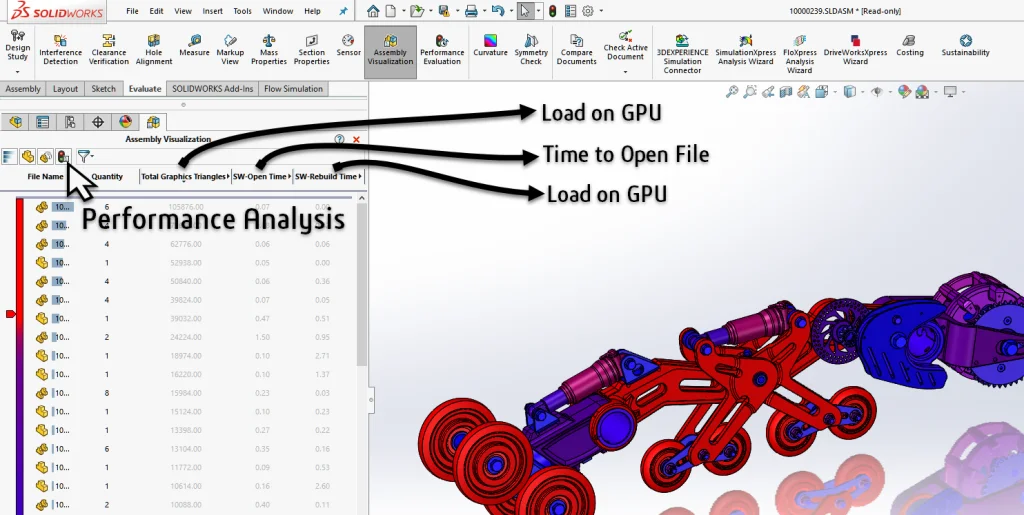Image resolution: width=1024 pixels, height=515 pixels.
Task: Open ConfigurationManager panel tab
Action: [71, 122]
